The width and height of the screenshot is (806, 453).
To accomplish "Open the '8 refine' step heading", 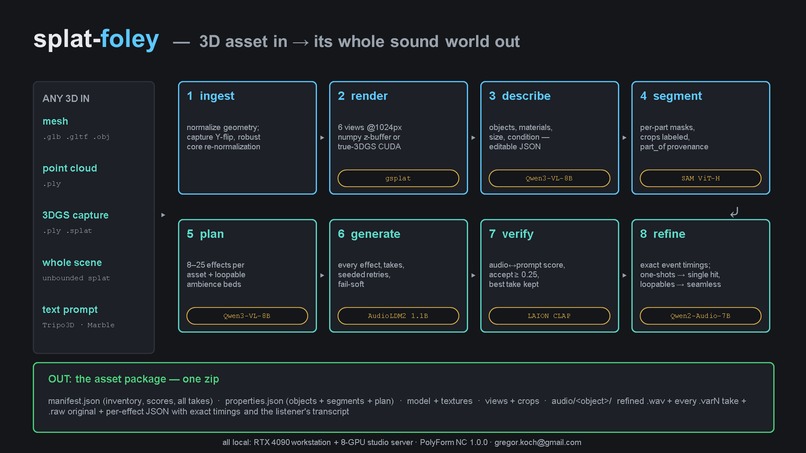I will pyautogui.click(x=662, y=234).
